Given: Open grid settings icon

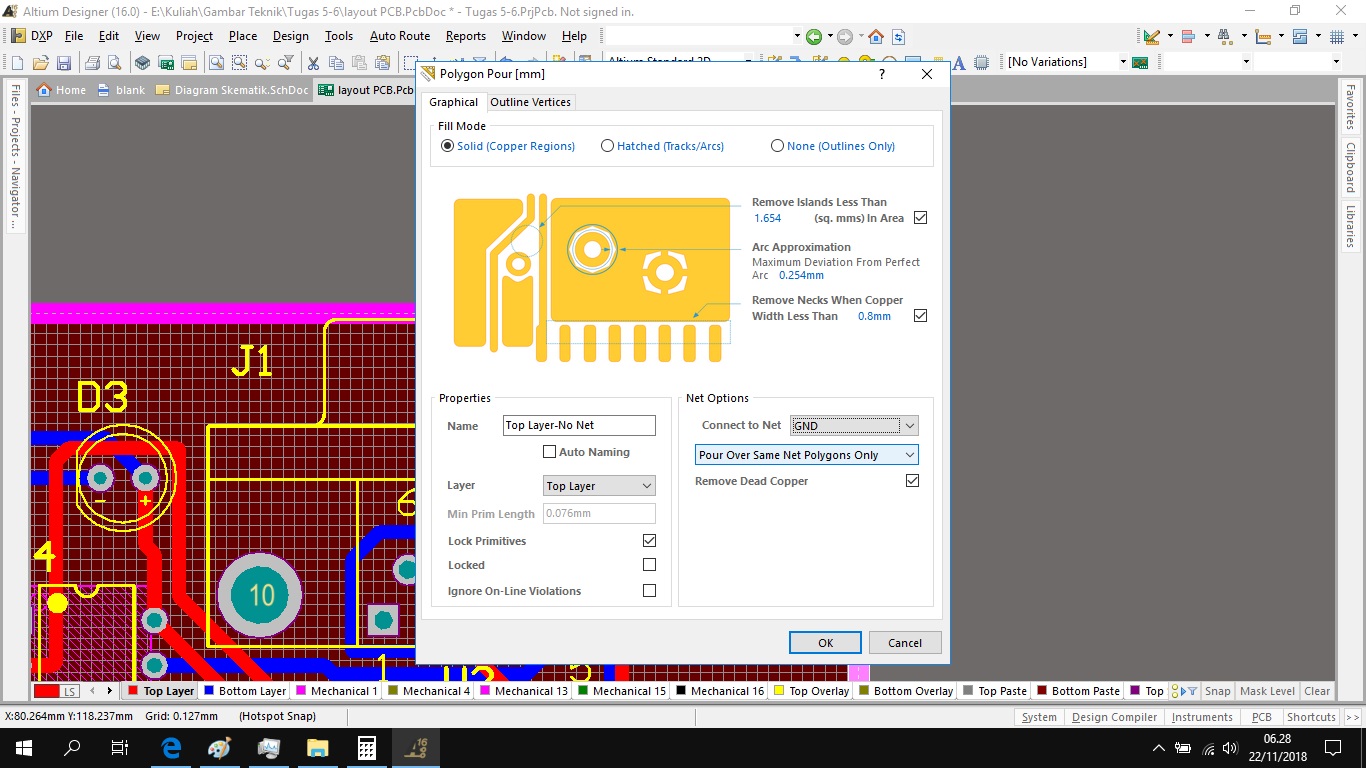Looking at the screenshot, I should [1337, 36].
